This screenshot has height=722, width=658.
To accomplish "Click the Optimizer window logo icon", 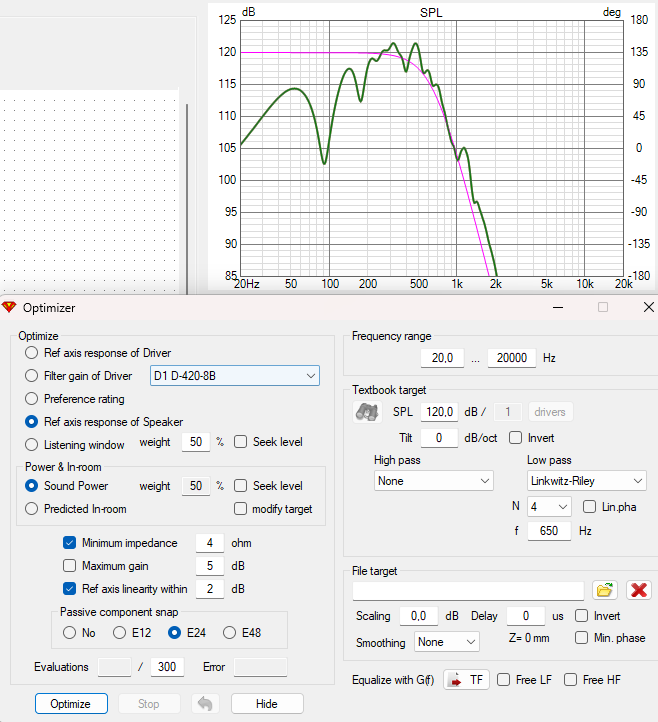I will click(x=9, y=307).
